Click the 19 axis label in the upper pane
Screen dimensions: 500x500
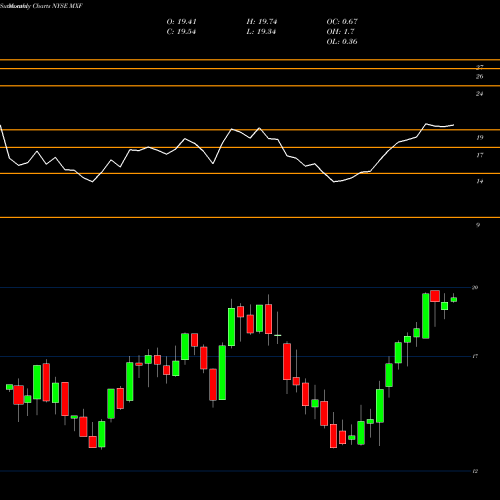(x=479, y=138)
